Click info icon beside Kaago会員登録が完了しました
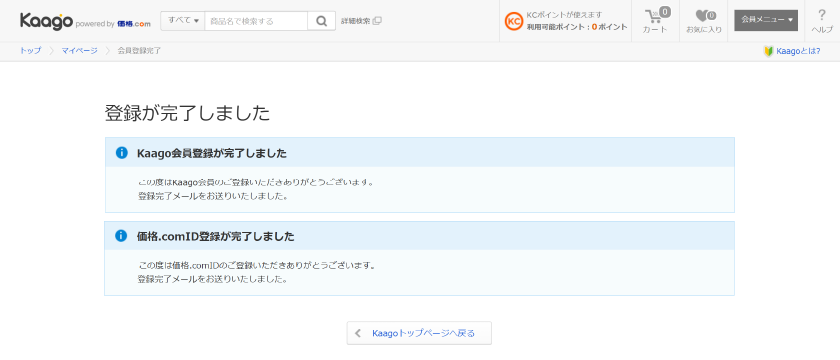 (122, 153)
